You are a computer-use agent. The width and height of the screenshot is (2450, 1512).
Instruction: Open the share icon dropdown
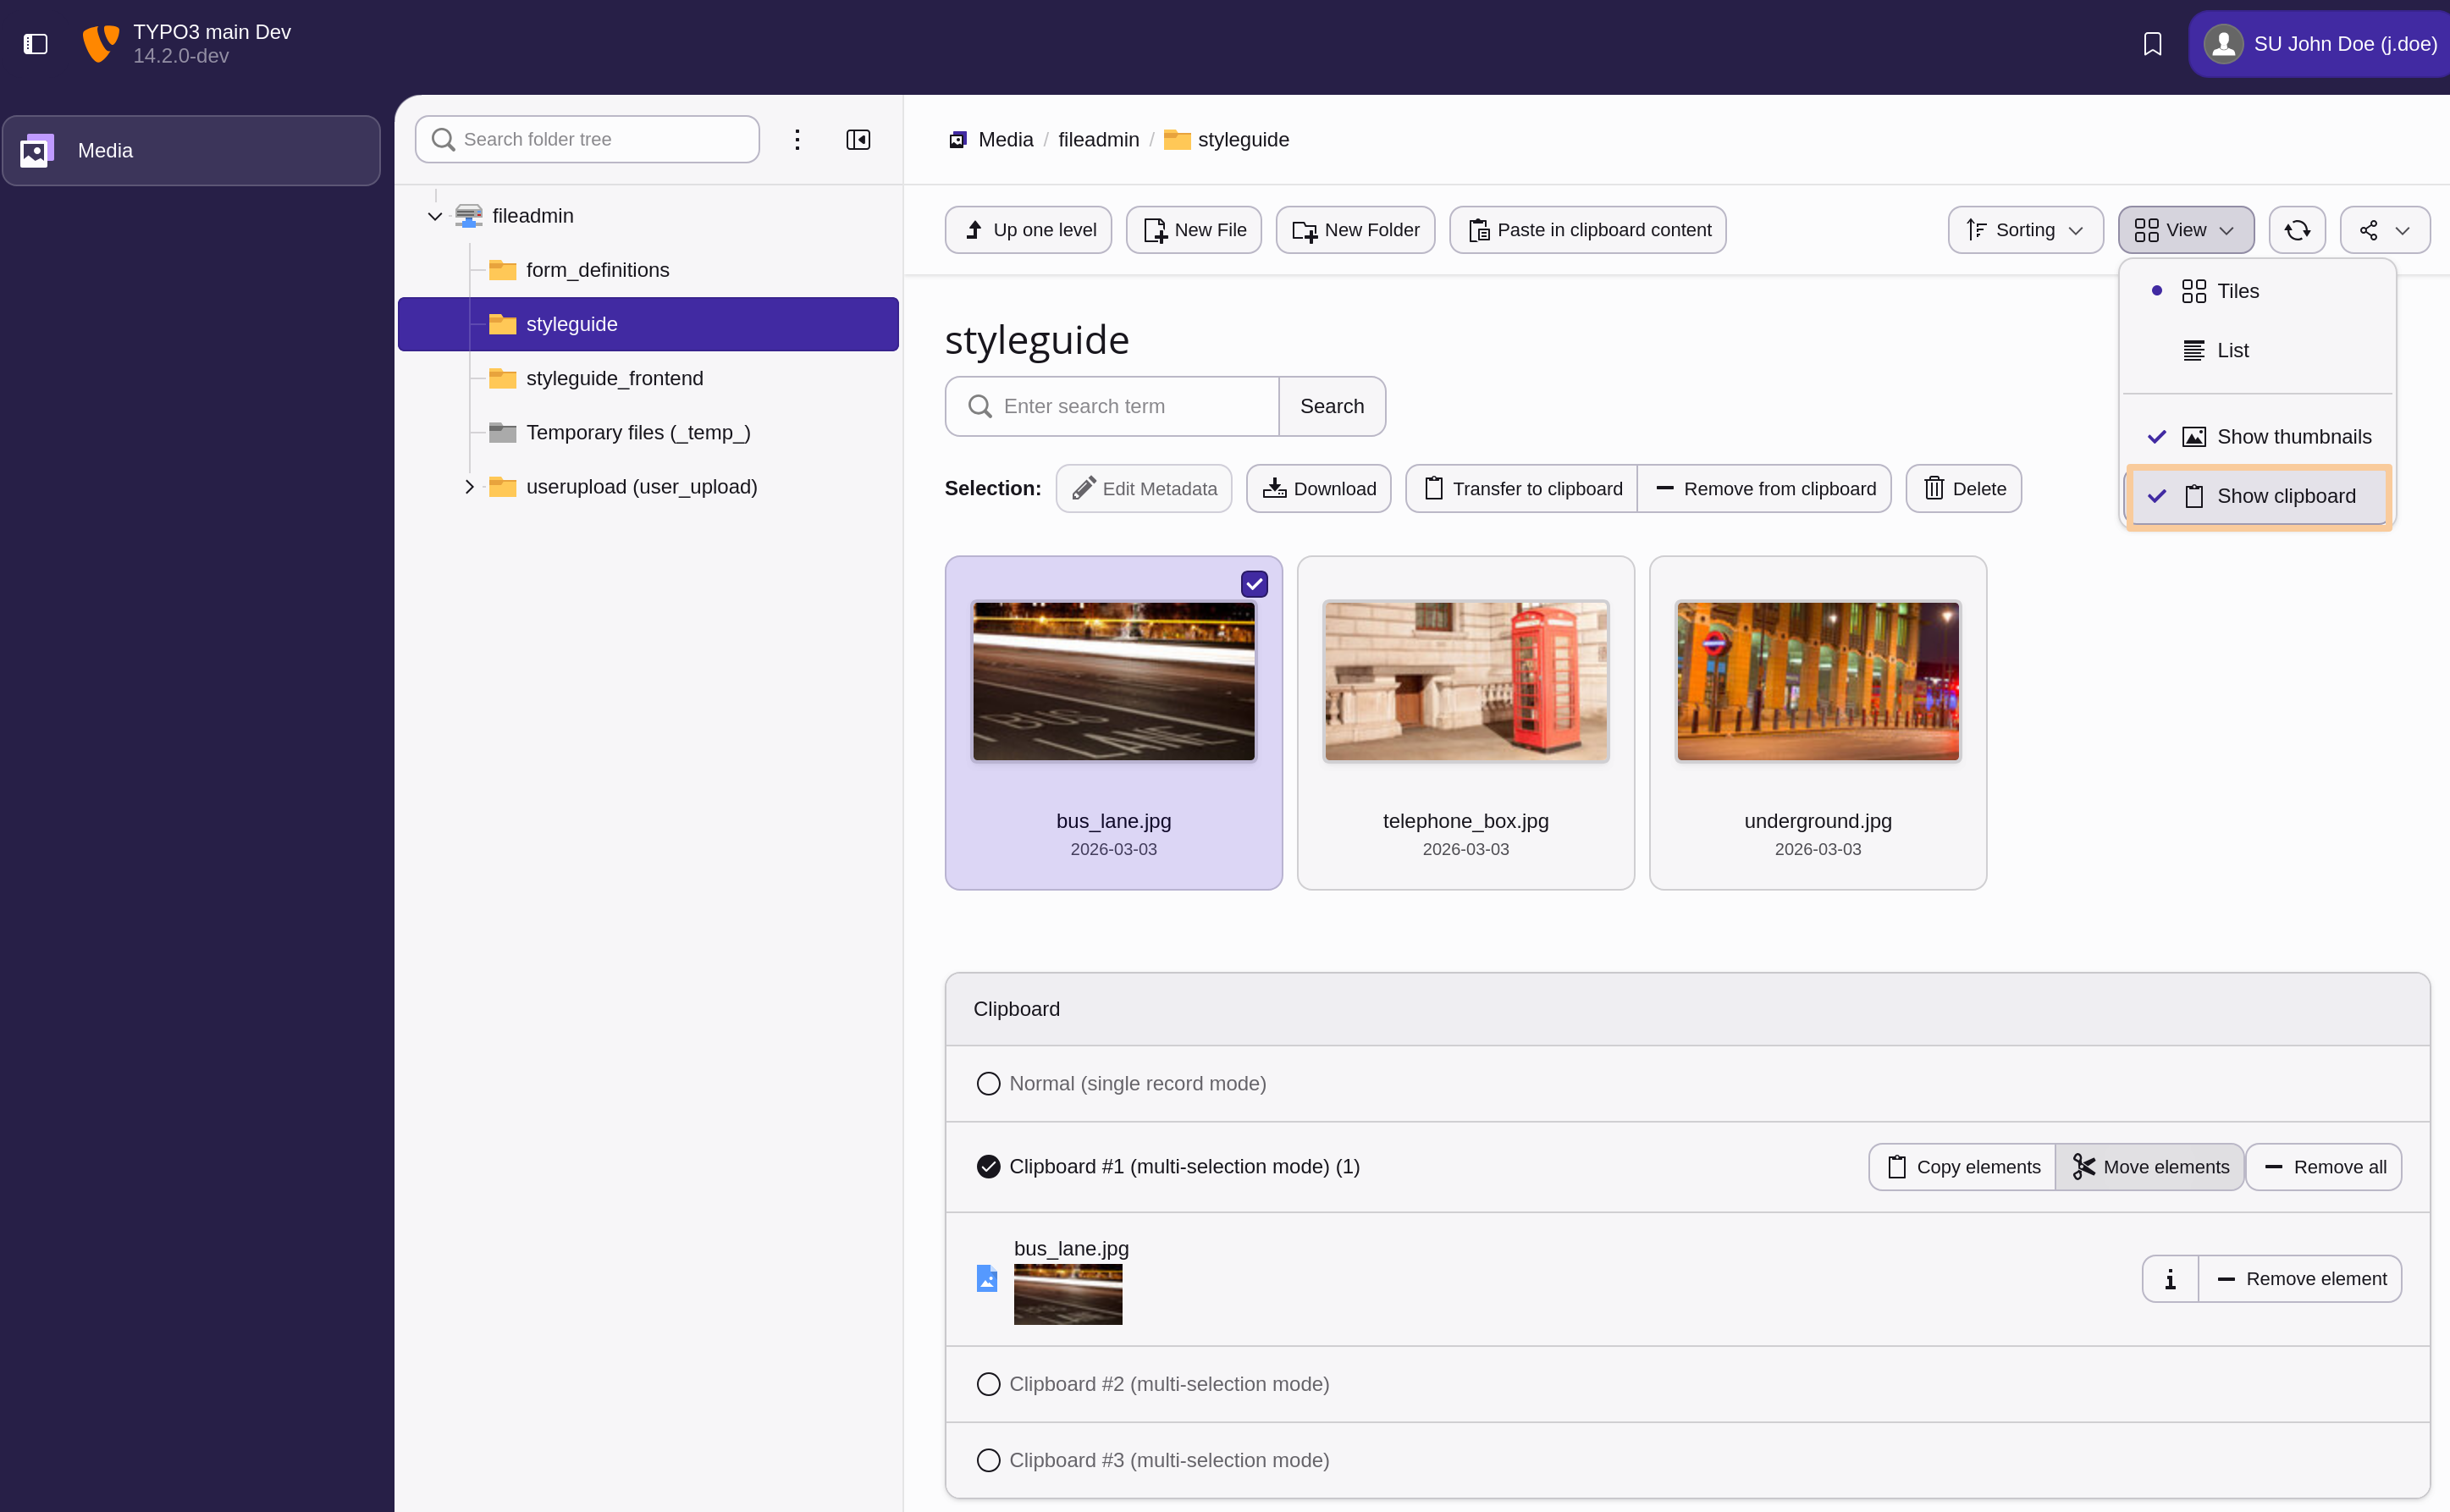click(x=2384, y=230)
